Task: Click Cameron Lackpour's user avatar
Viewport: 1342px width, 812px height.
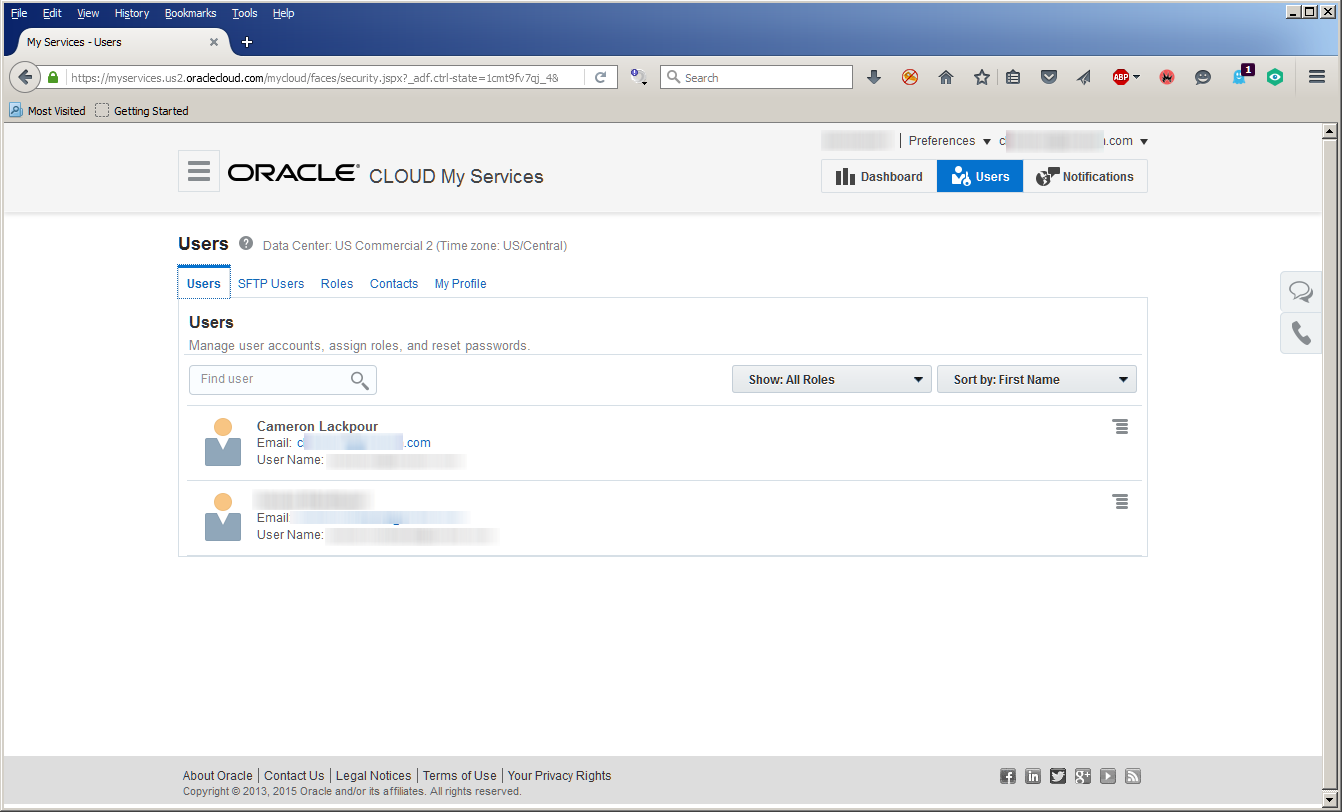Action: (223, 442)
